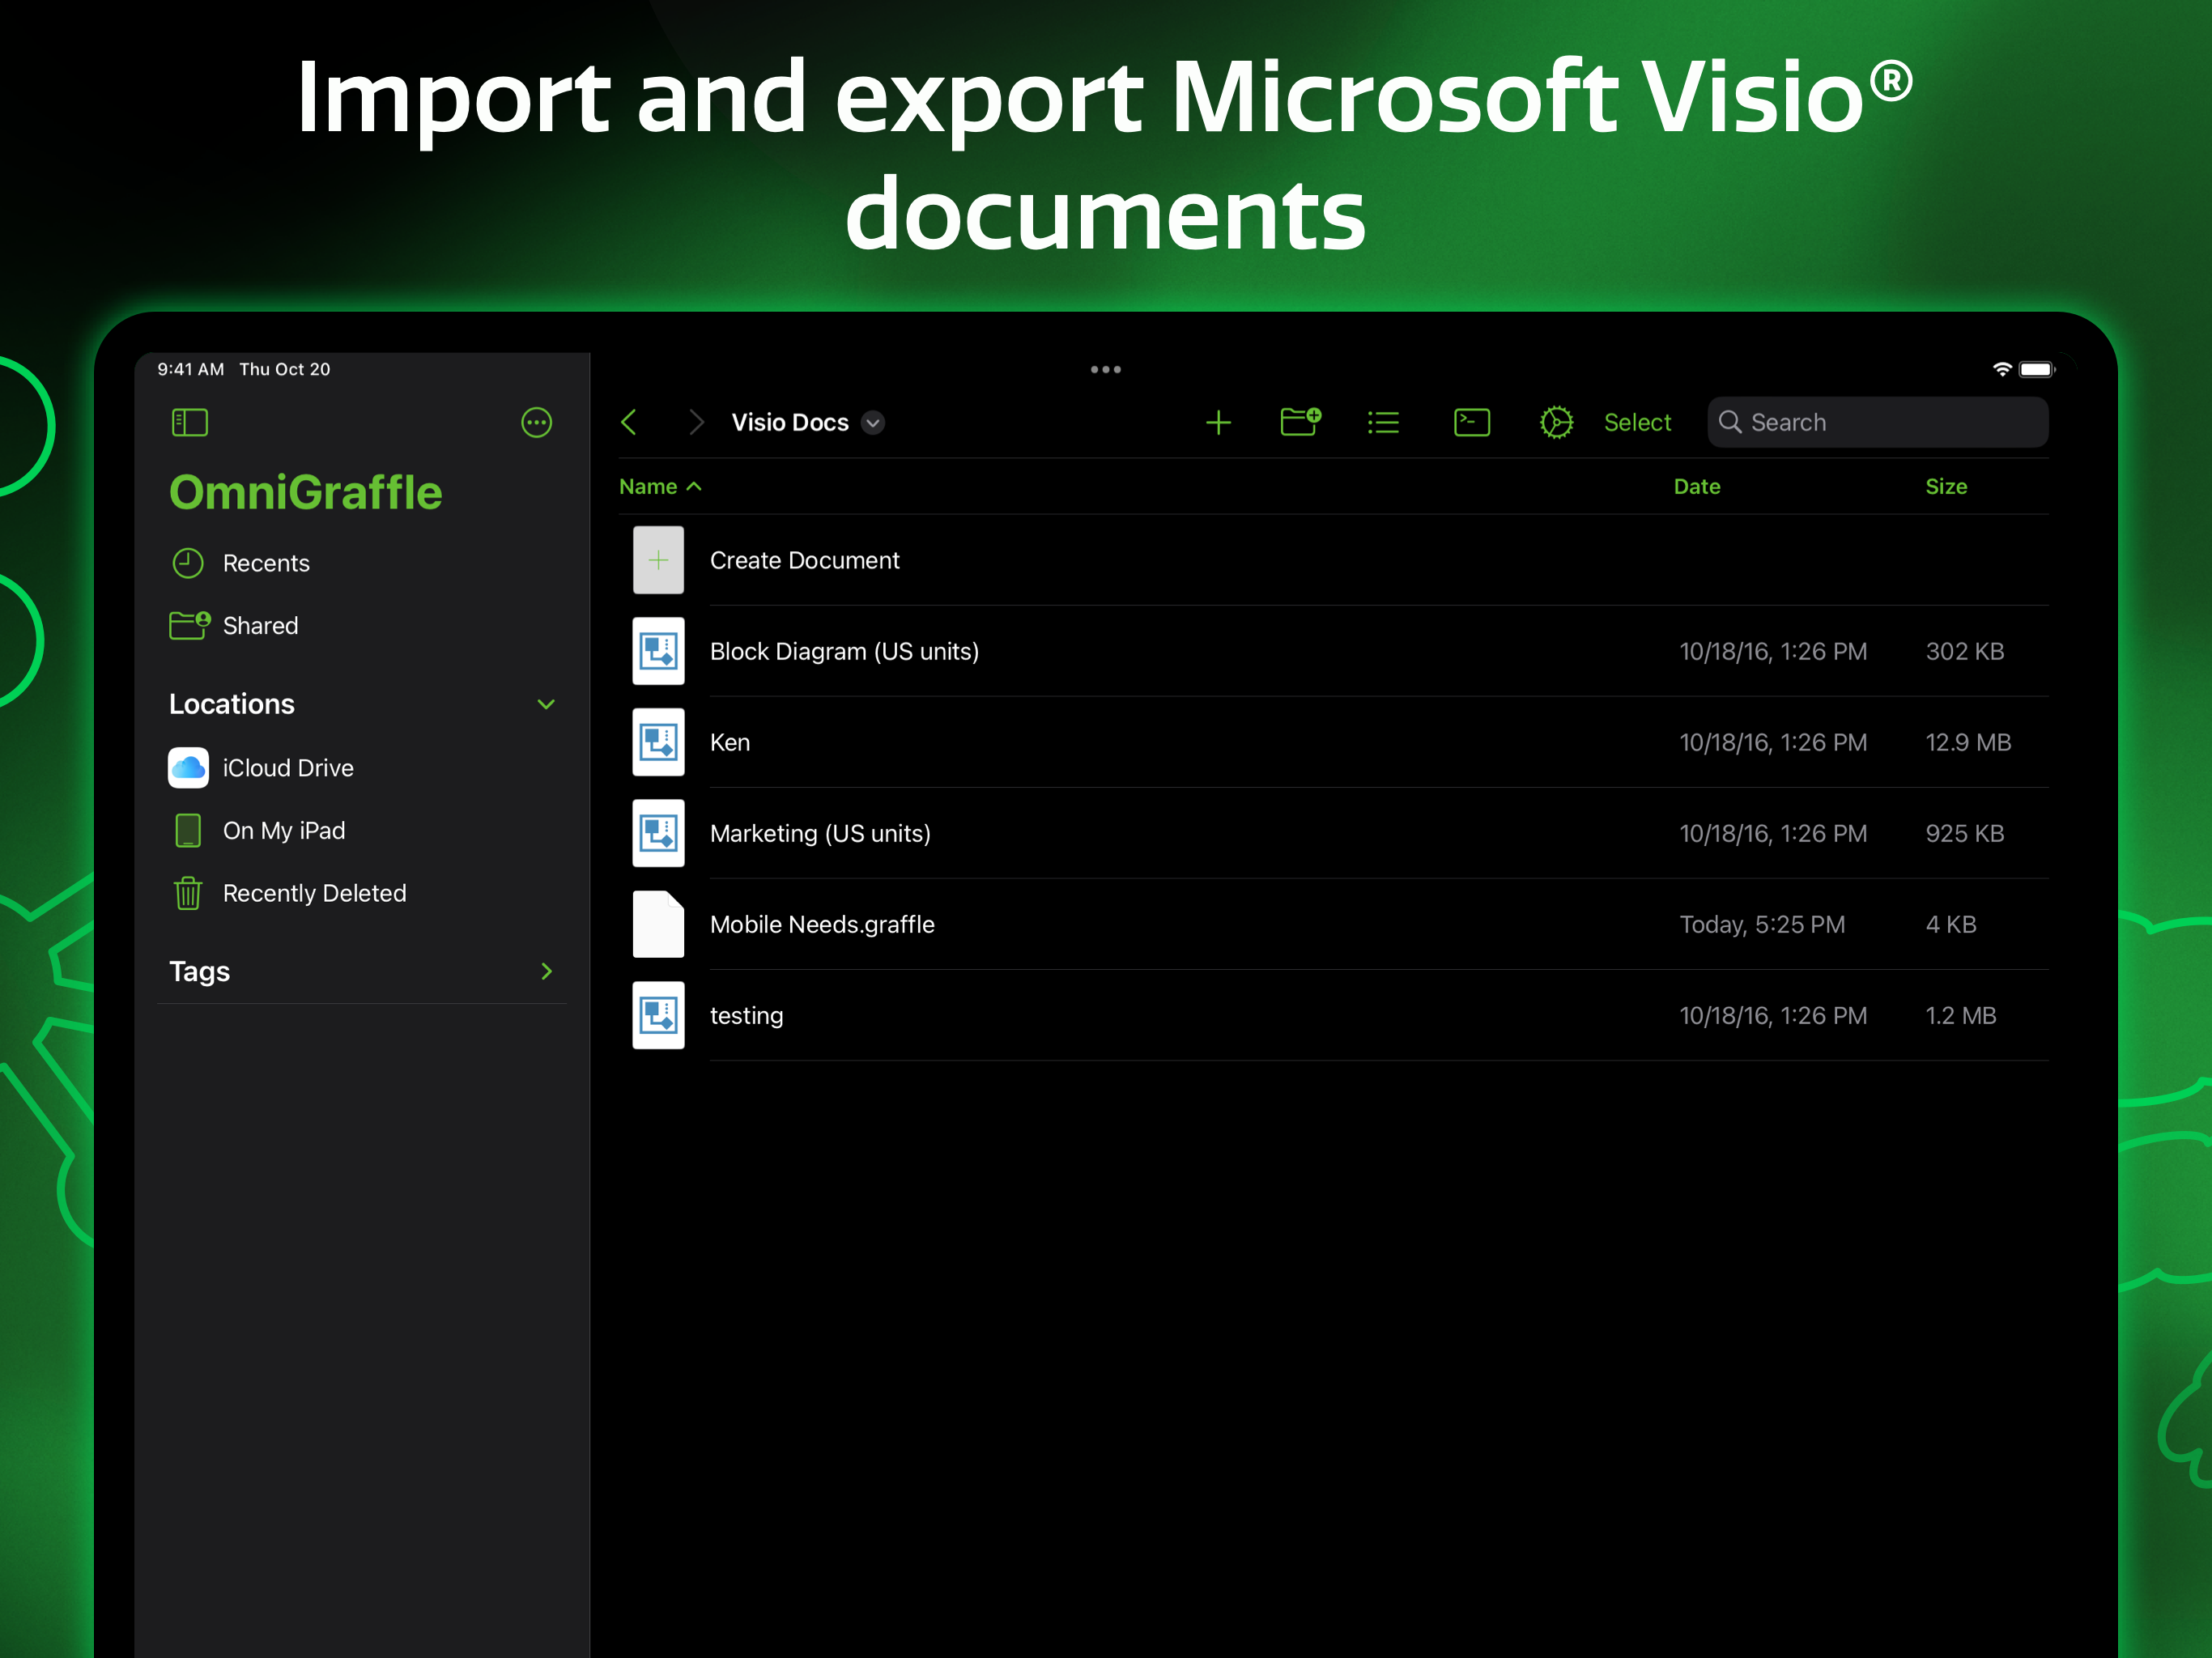The height and width of the screenshot is (1658, 2212).
Task: Click the Recently Deleted trash icon
Action: point(188,892)
